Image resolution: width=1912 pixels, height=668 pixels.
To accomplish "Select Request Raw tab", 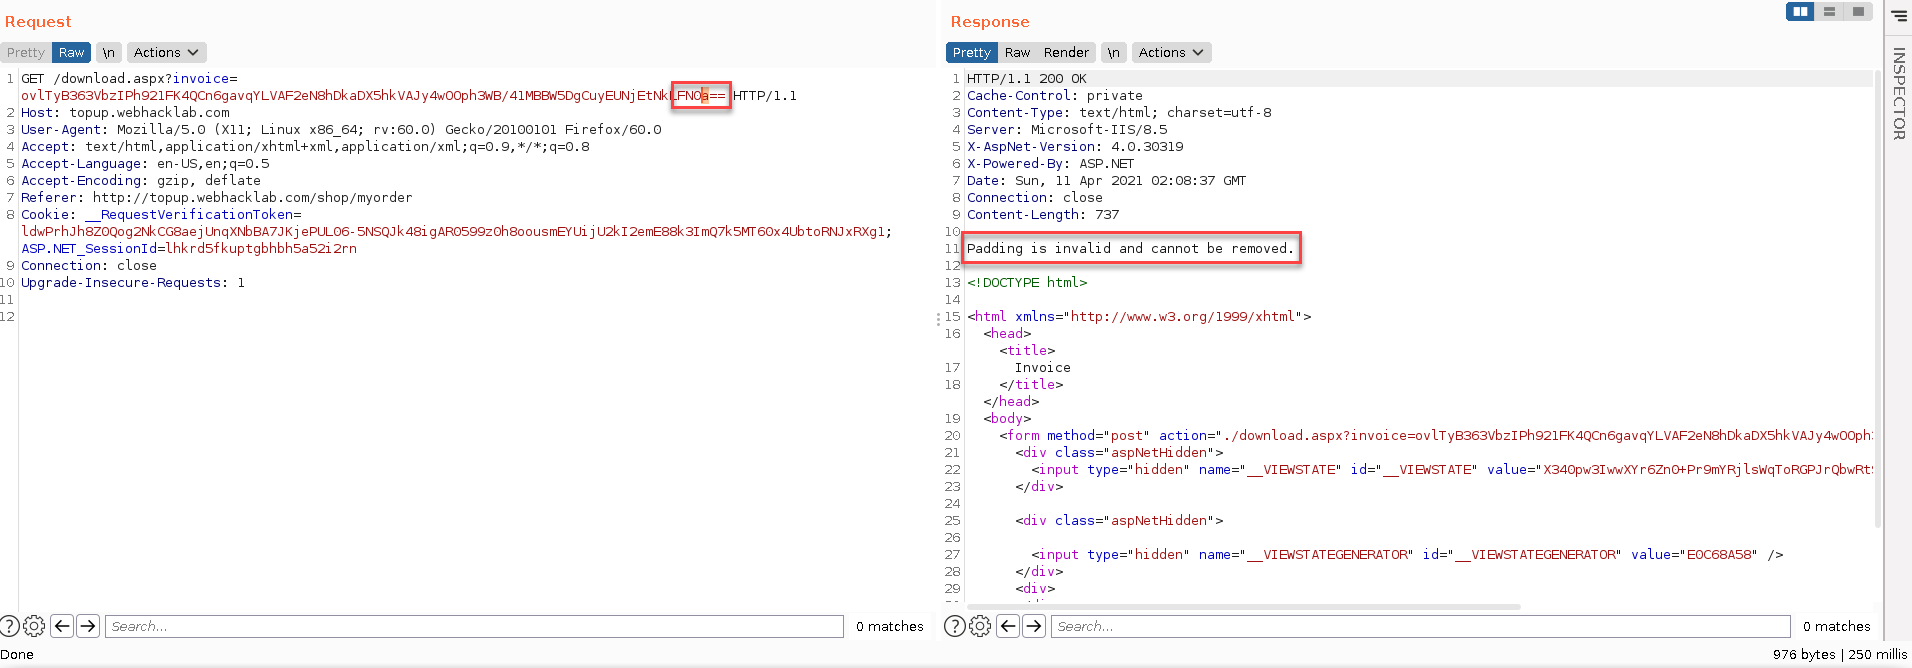I will point(71,52).
